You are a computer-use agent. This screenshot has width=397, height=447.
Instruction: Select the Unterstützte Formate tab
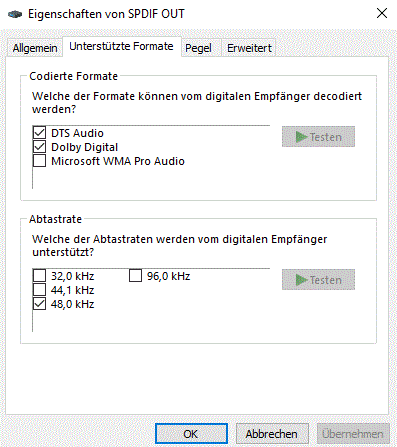pyautogui.click(x=121, y=46)
